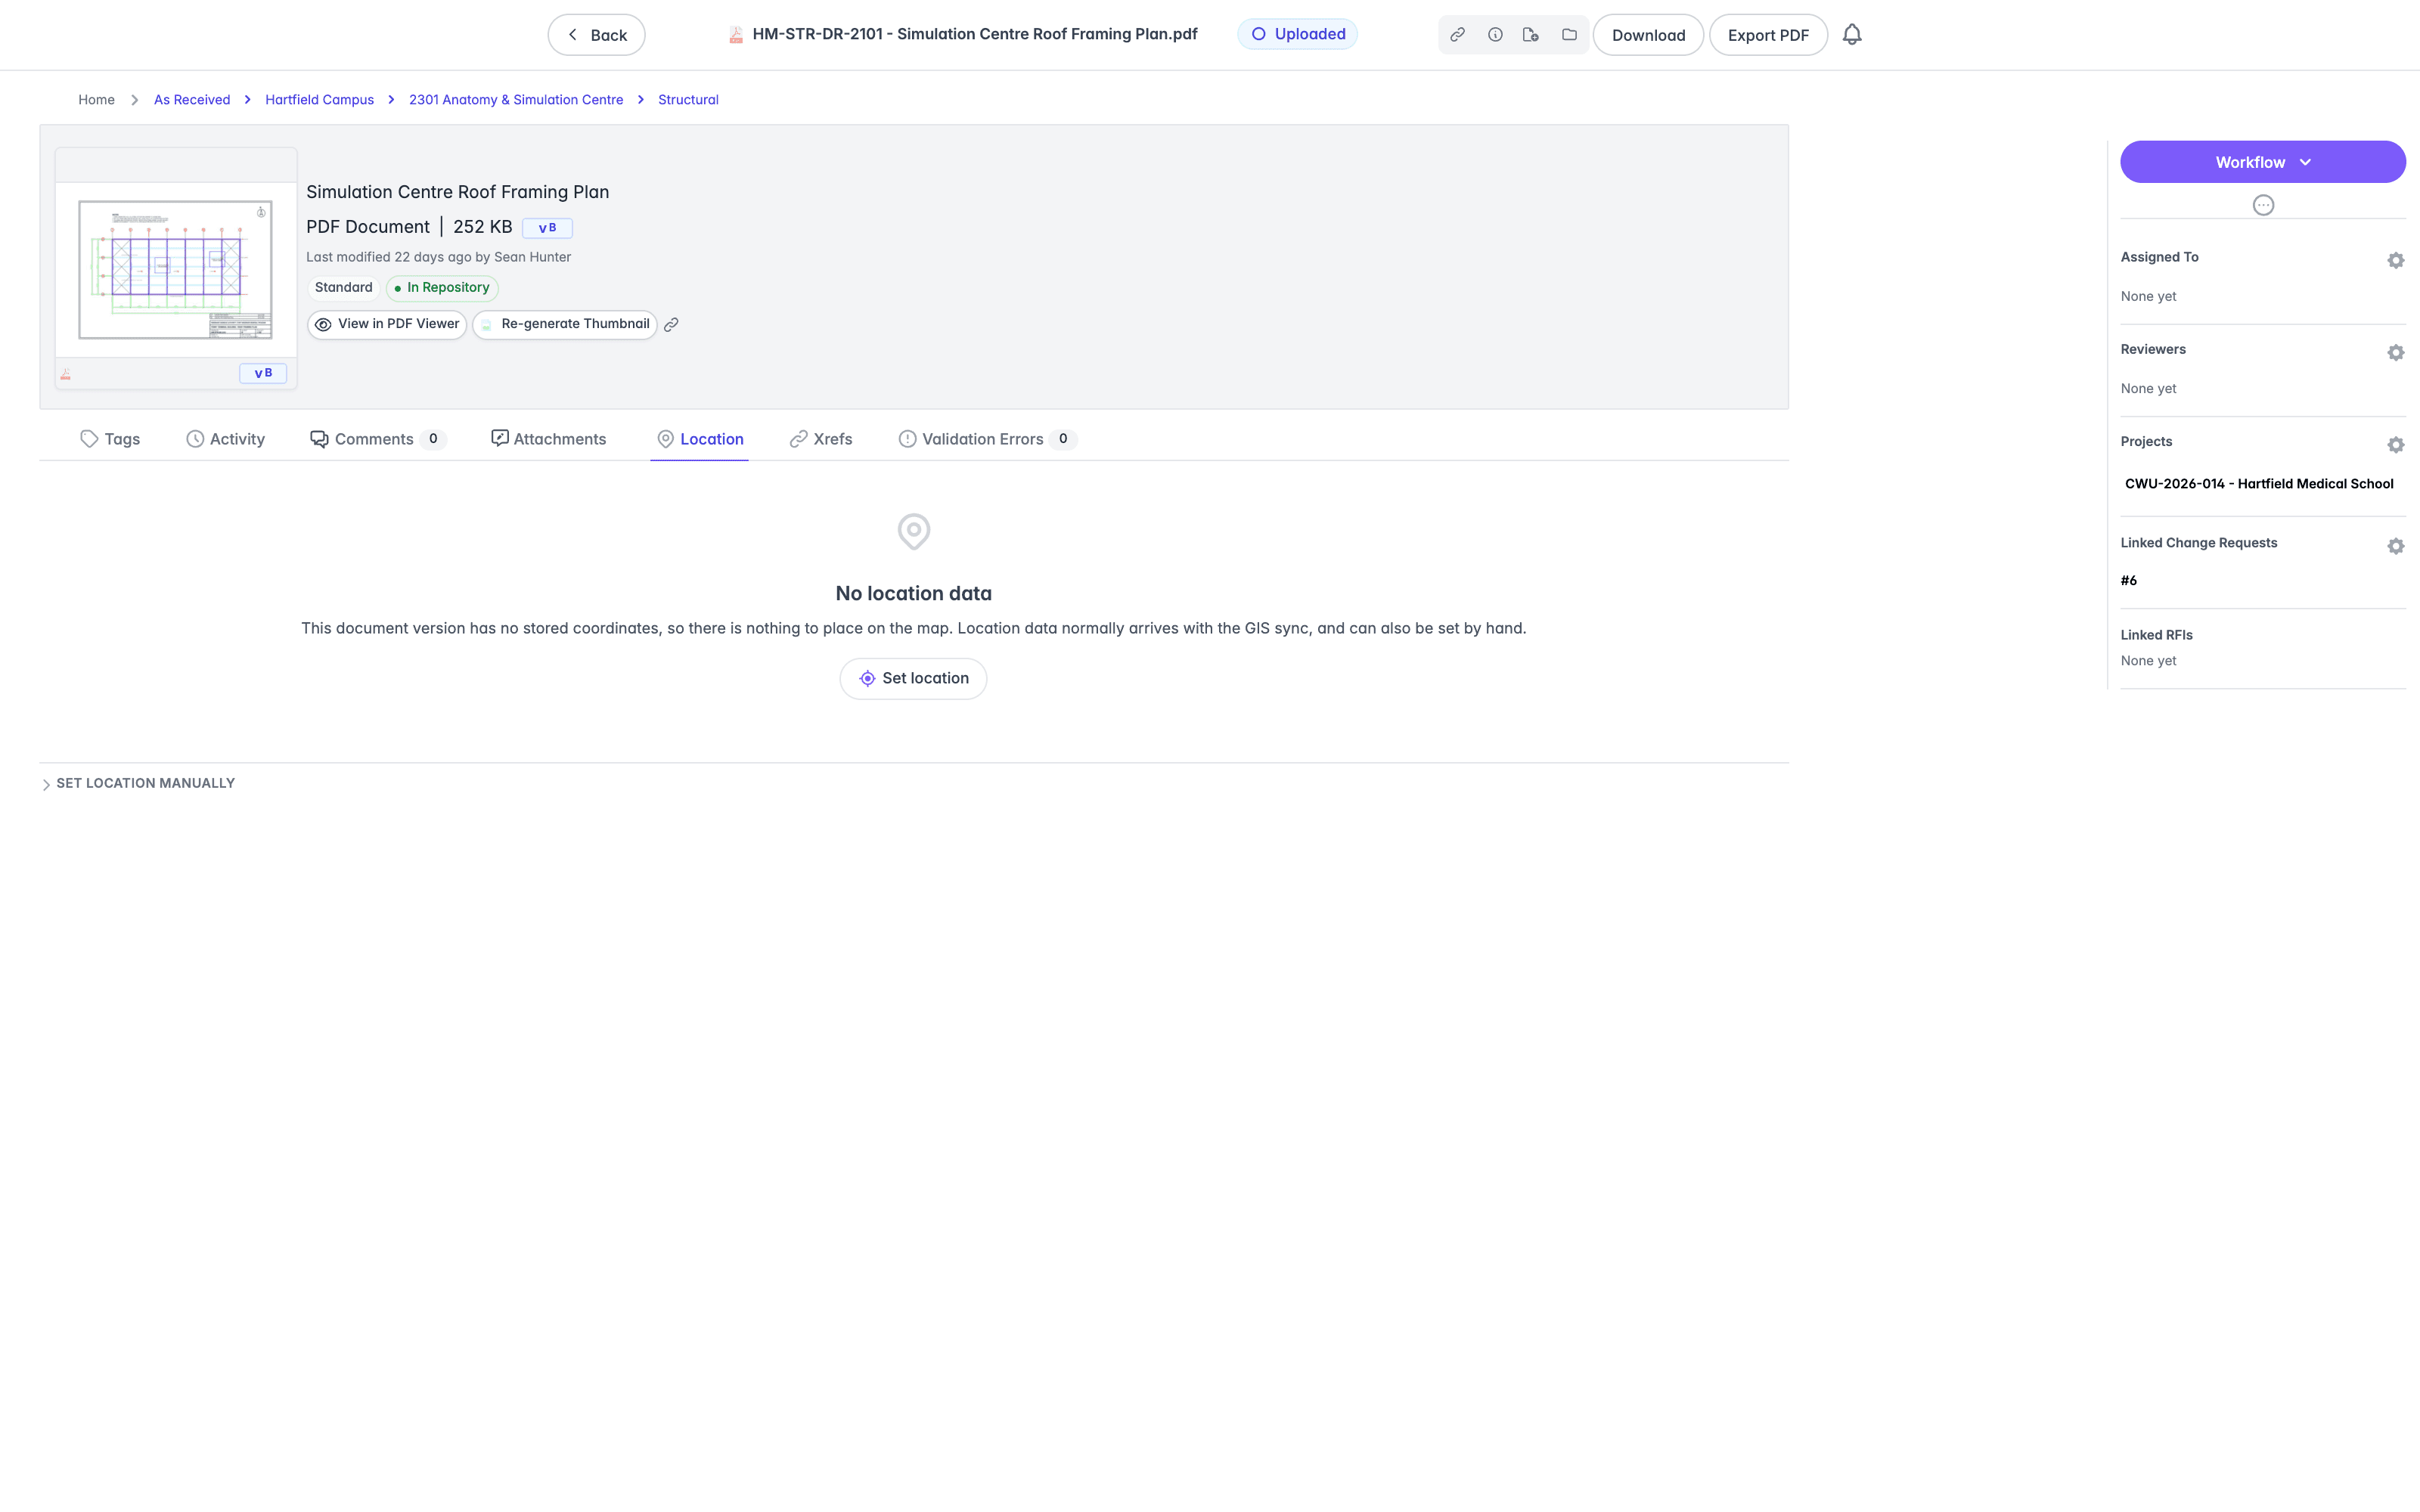Click the link icon beside Re-generate Thumbnail

click(671, 325)
